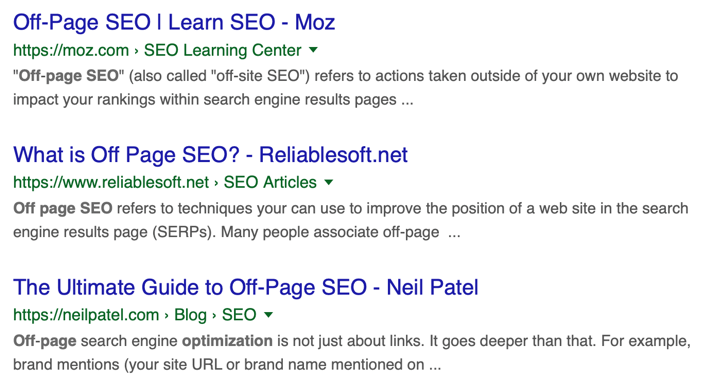
Task: Open 'What is Off Page SEO? - Reliablesoft.net'
Action: click(x=210, y=155)
